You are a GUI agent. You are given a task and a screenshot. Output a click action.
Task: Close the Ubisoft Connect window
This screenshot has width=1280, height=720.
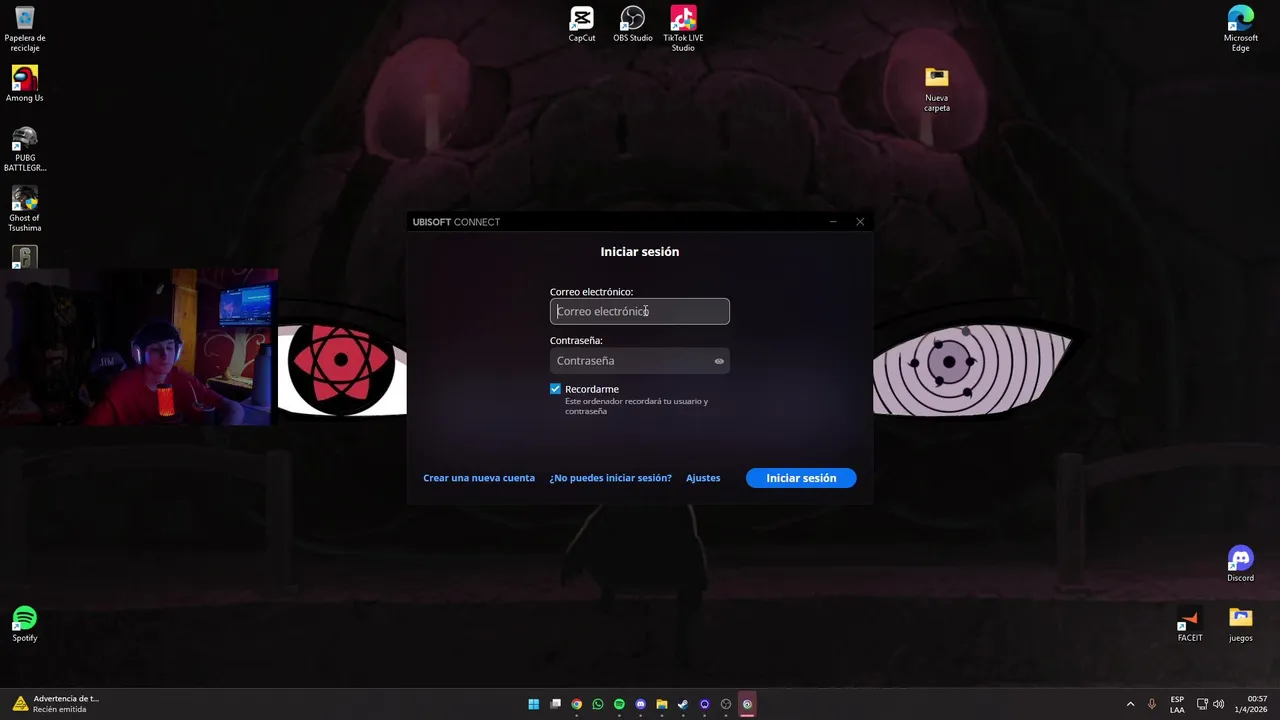[x=860, y=222]
